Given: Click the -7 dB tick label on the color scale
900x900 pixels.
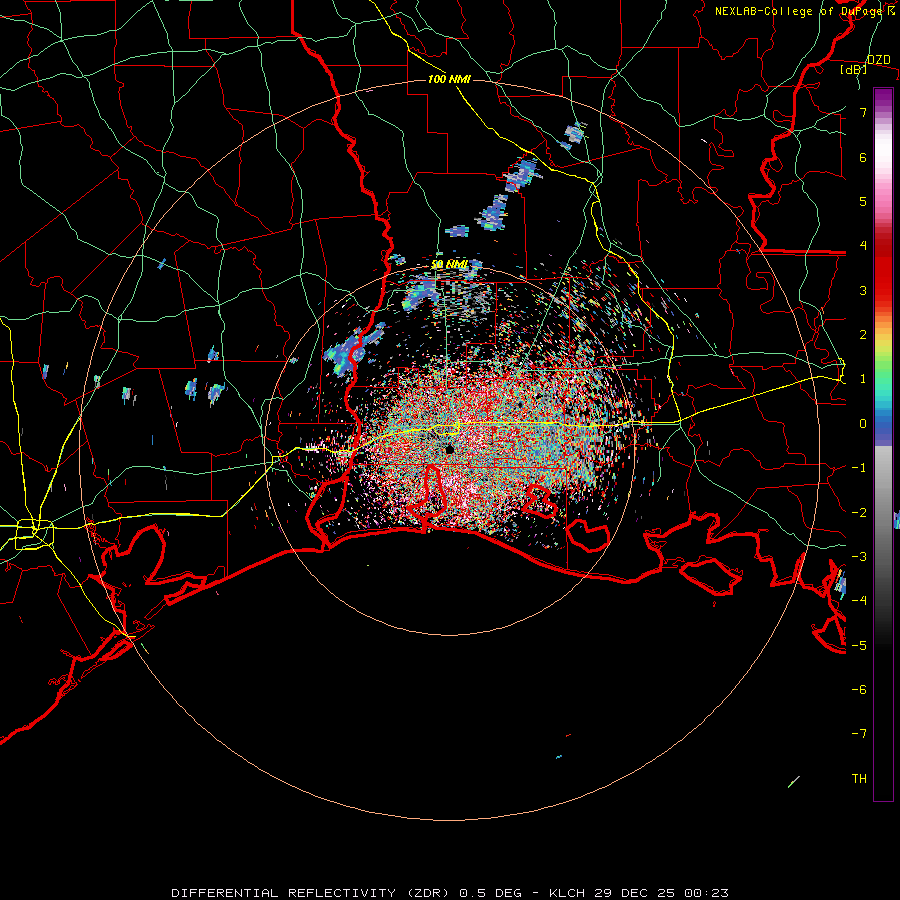Looking at the screenshot, I should [x=859, y=734].
